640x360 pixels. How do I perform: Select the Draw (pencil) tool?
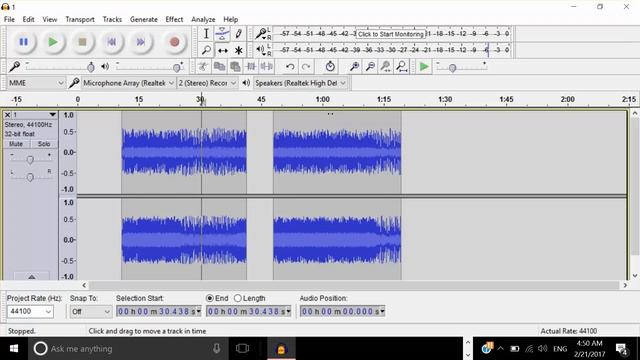pyautogui.click(x=239, y=34)
